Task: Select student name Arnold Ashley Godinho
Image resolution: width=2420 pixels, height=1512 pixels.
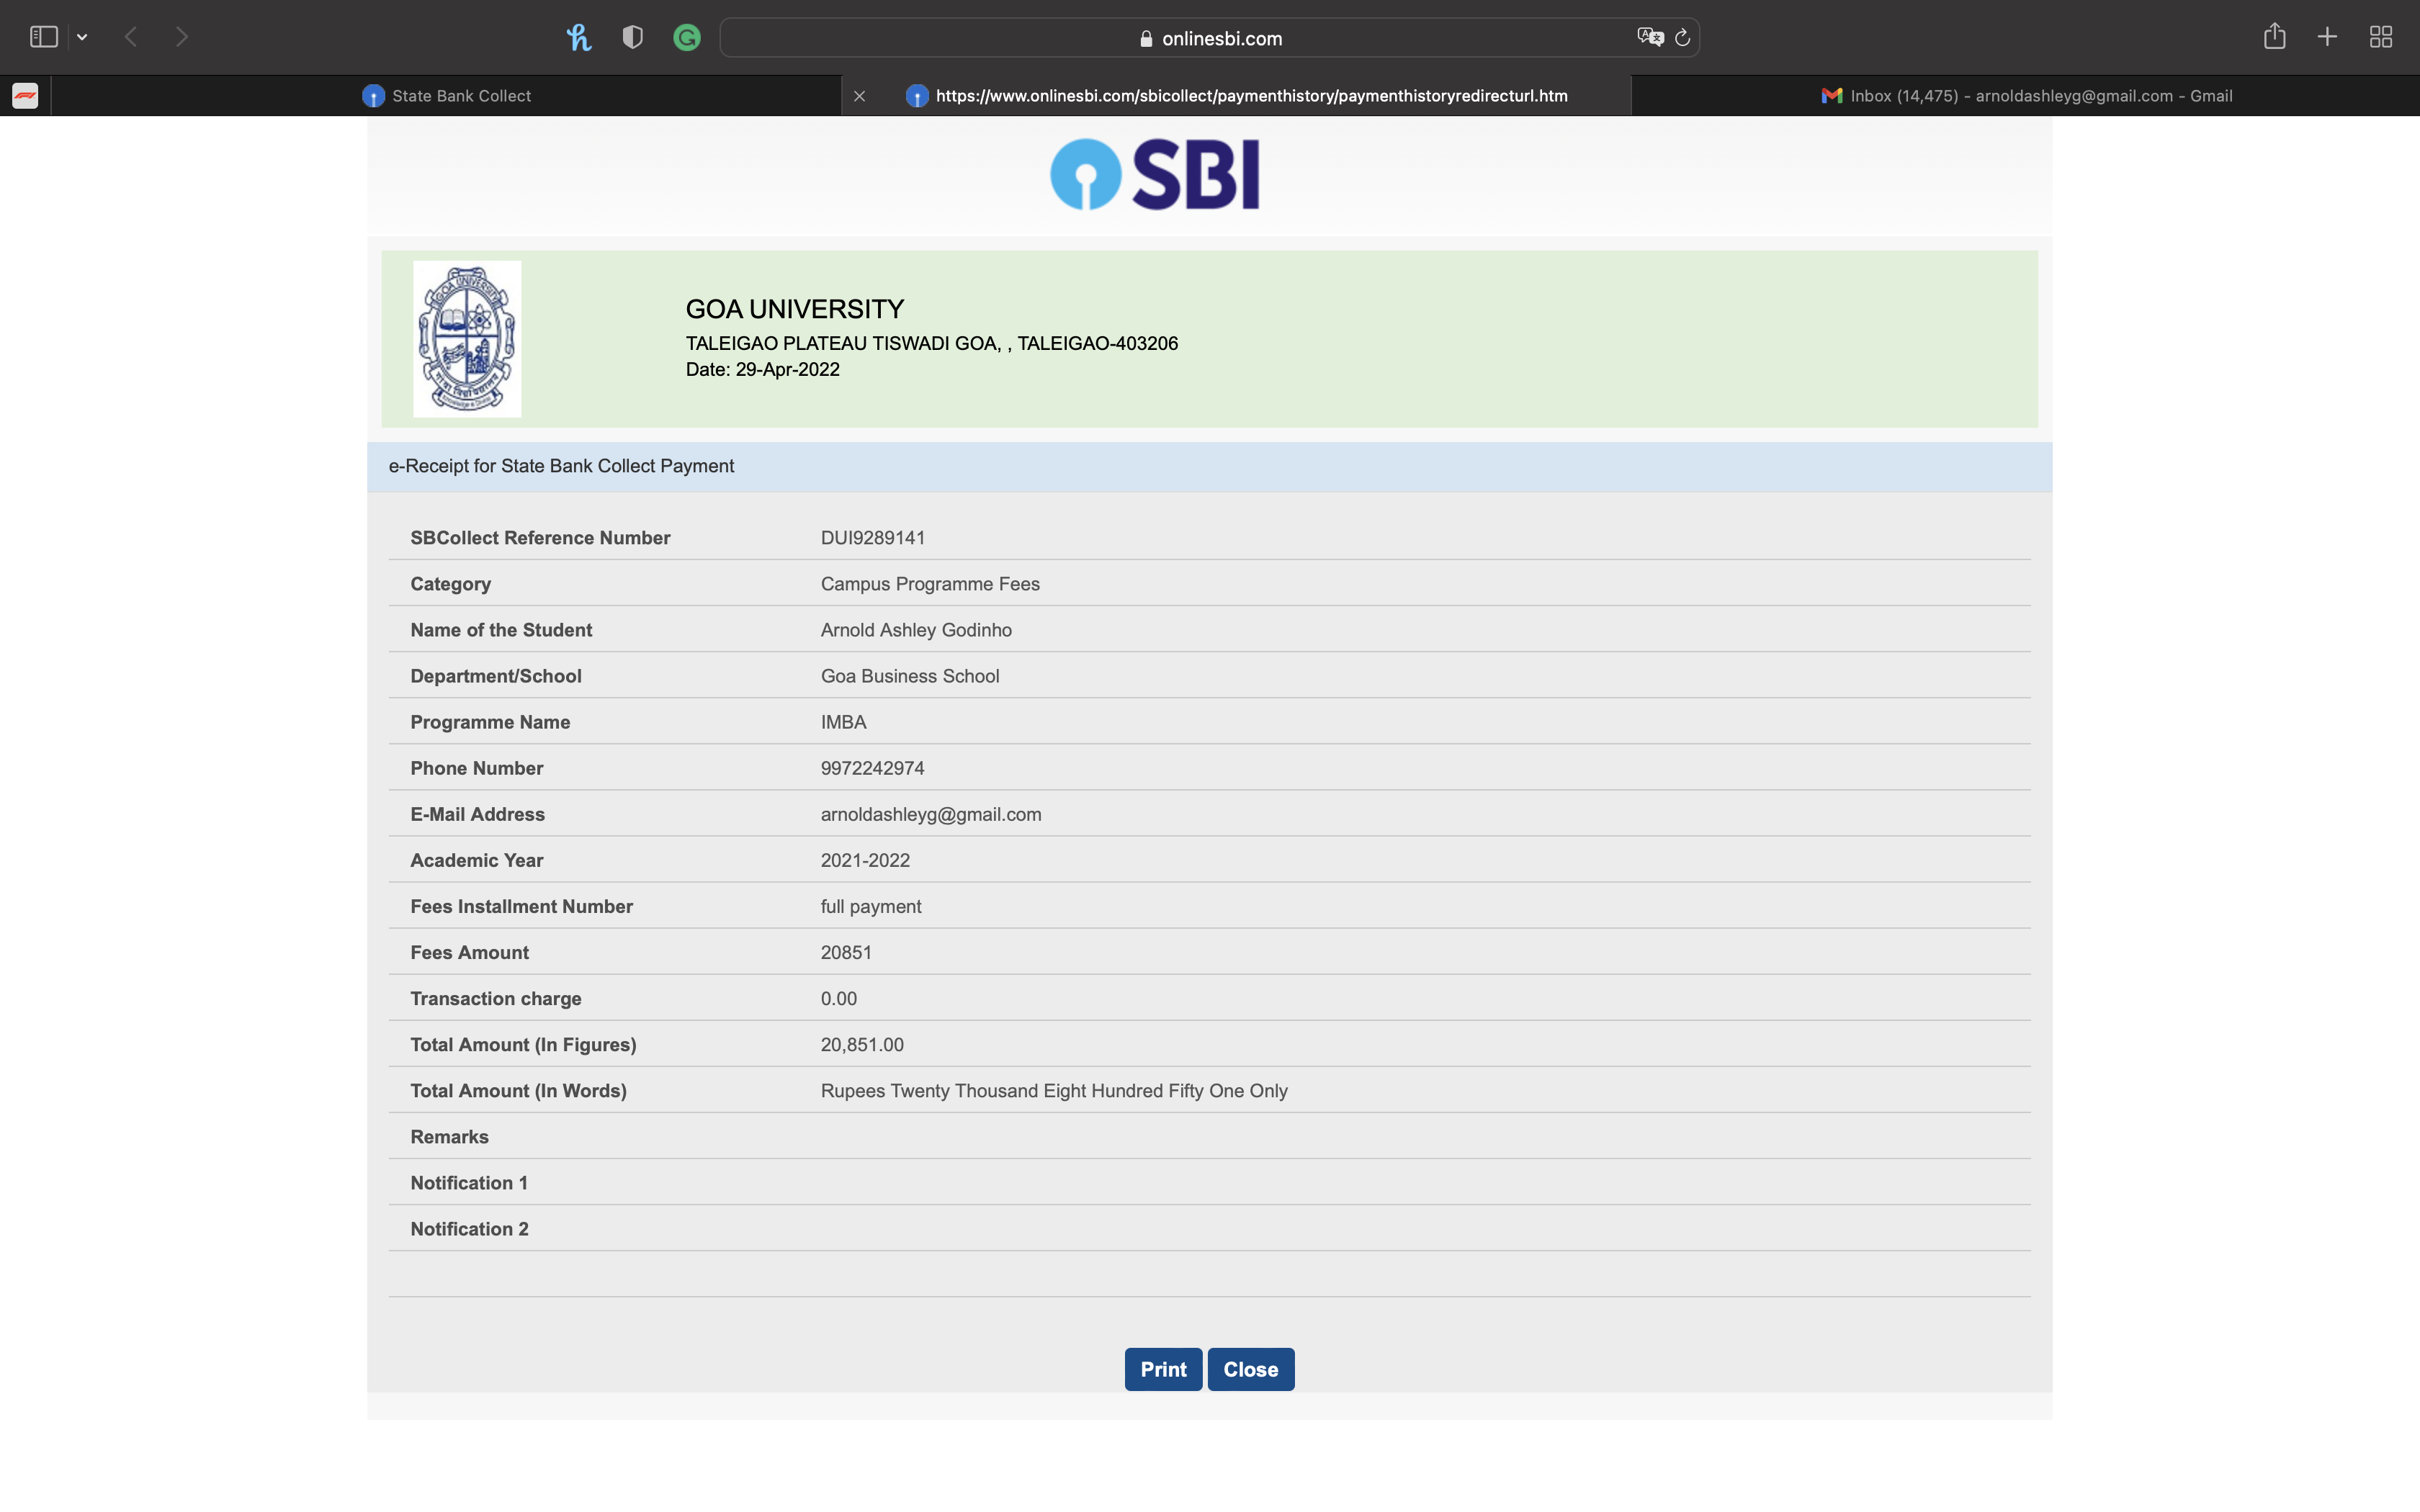Action: tap(916, 630)
